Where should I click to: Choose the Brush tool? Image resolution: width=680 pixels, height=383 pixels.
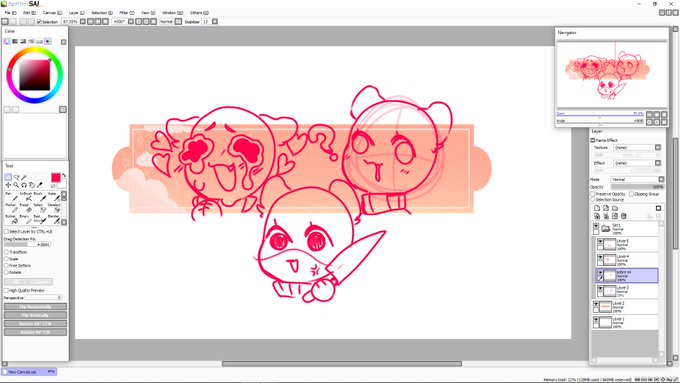(x=39, y=196)
